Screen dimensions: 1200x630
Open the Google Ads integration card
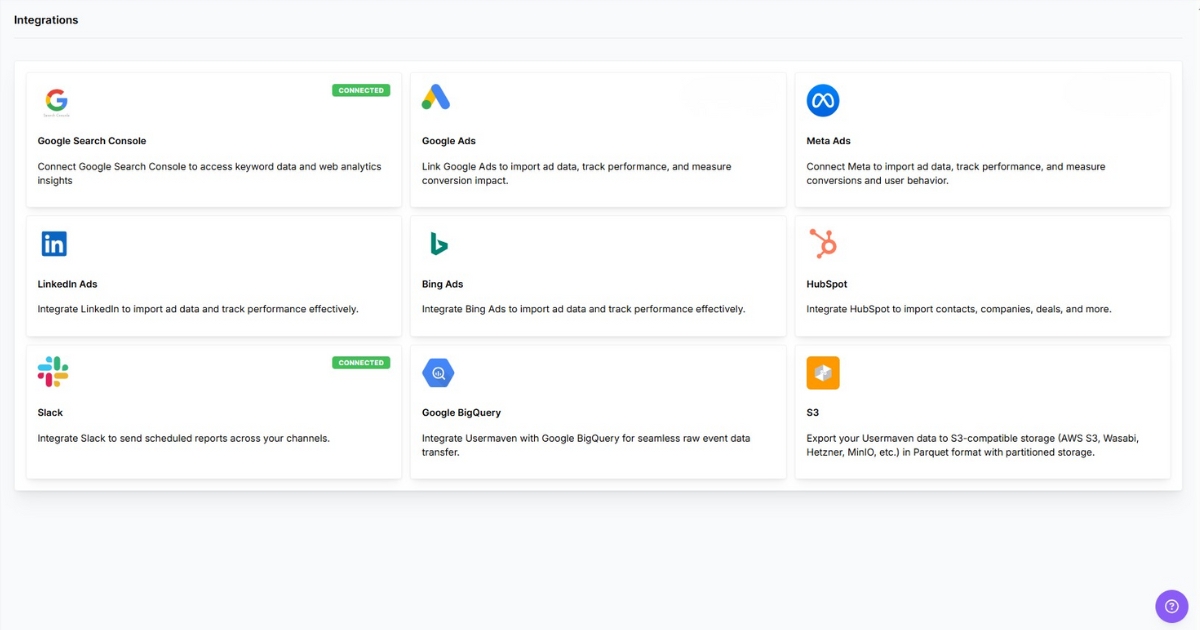coord(597,138)
